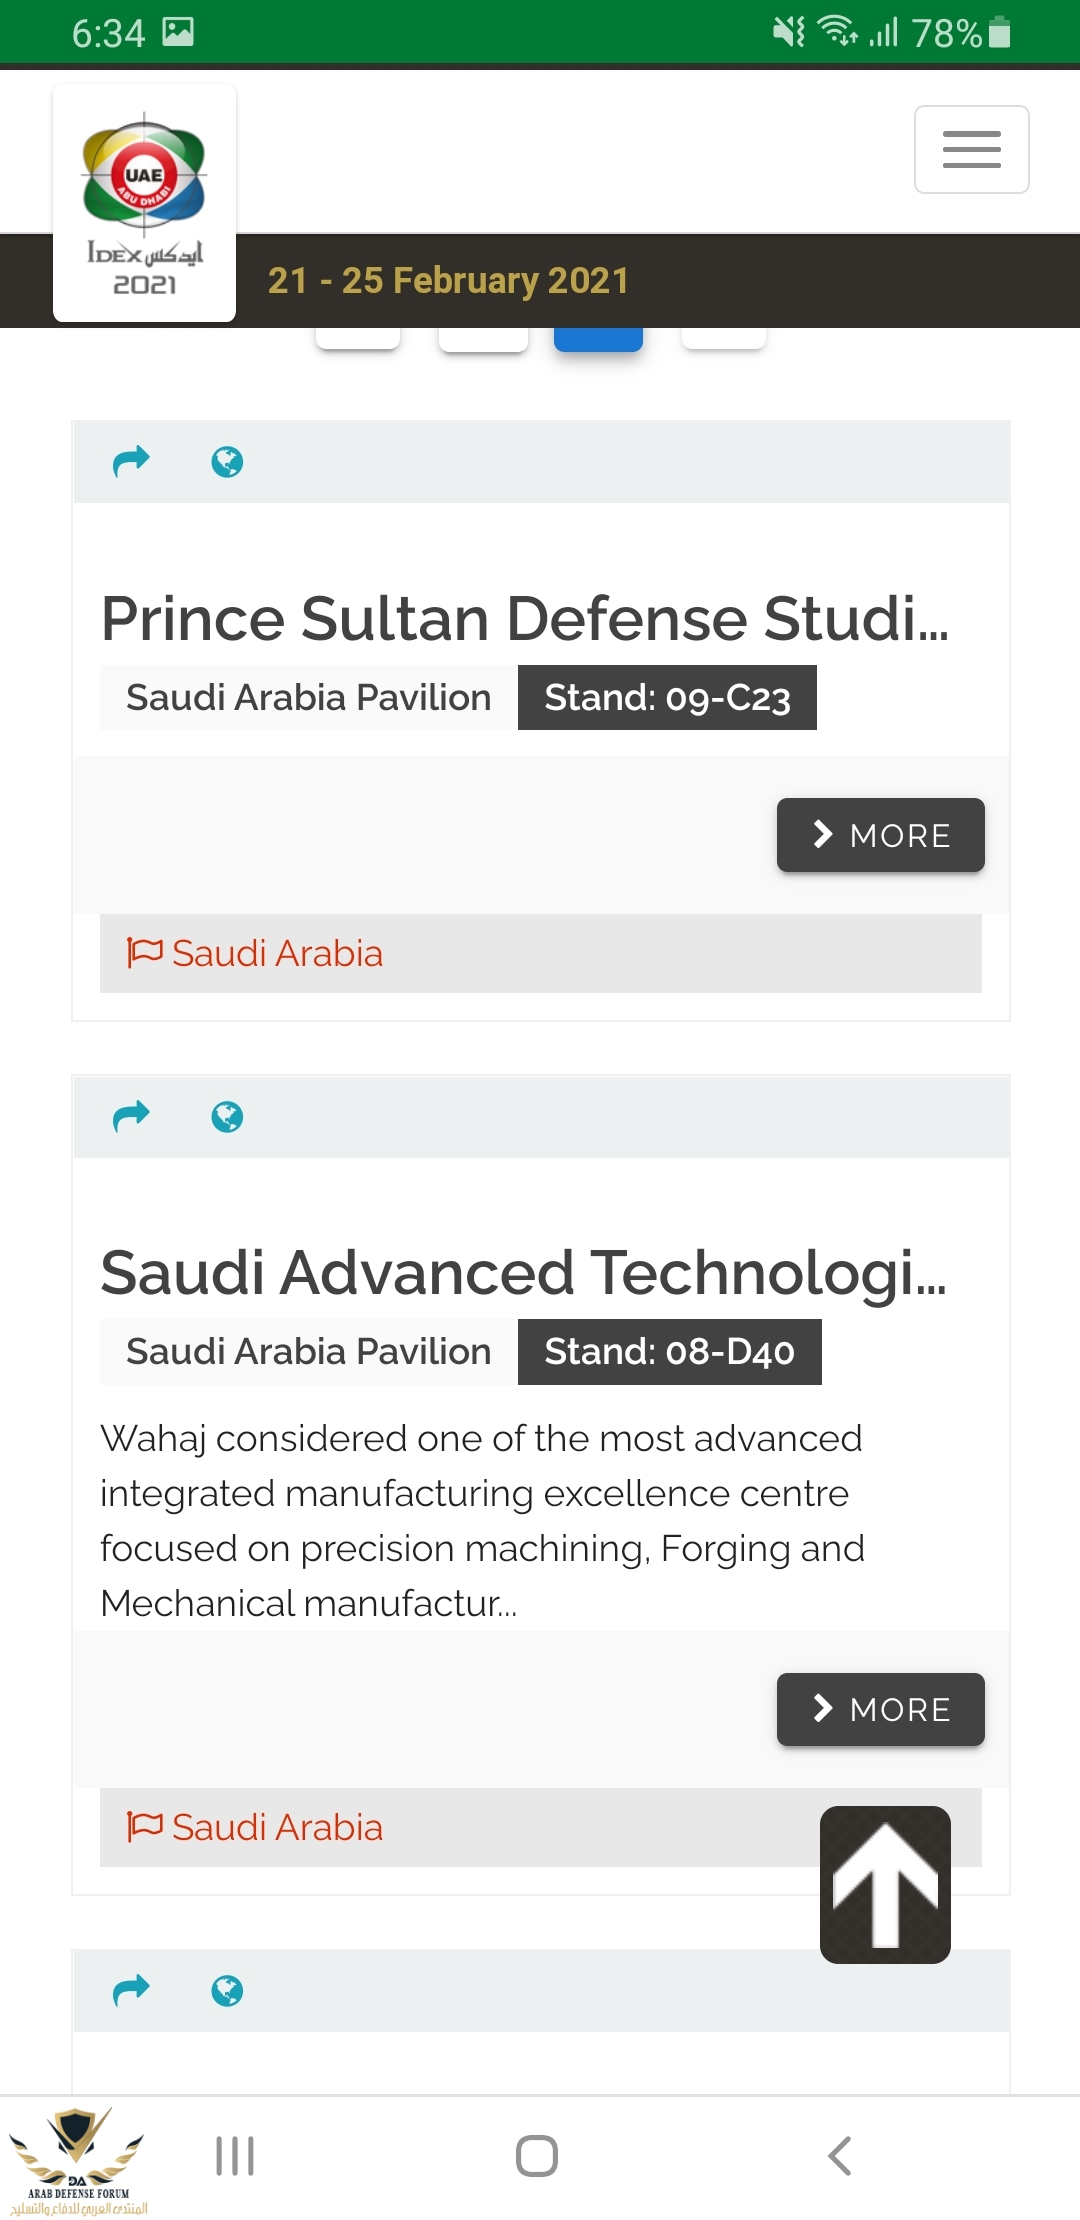Share the Saudi Advanced Technologies listing

click(x=131, y=1116)
